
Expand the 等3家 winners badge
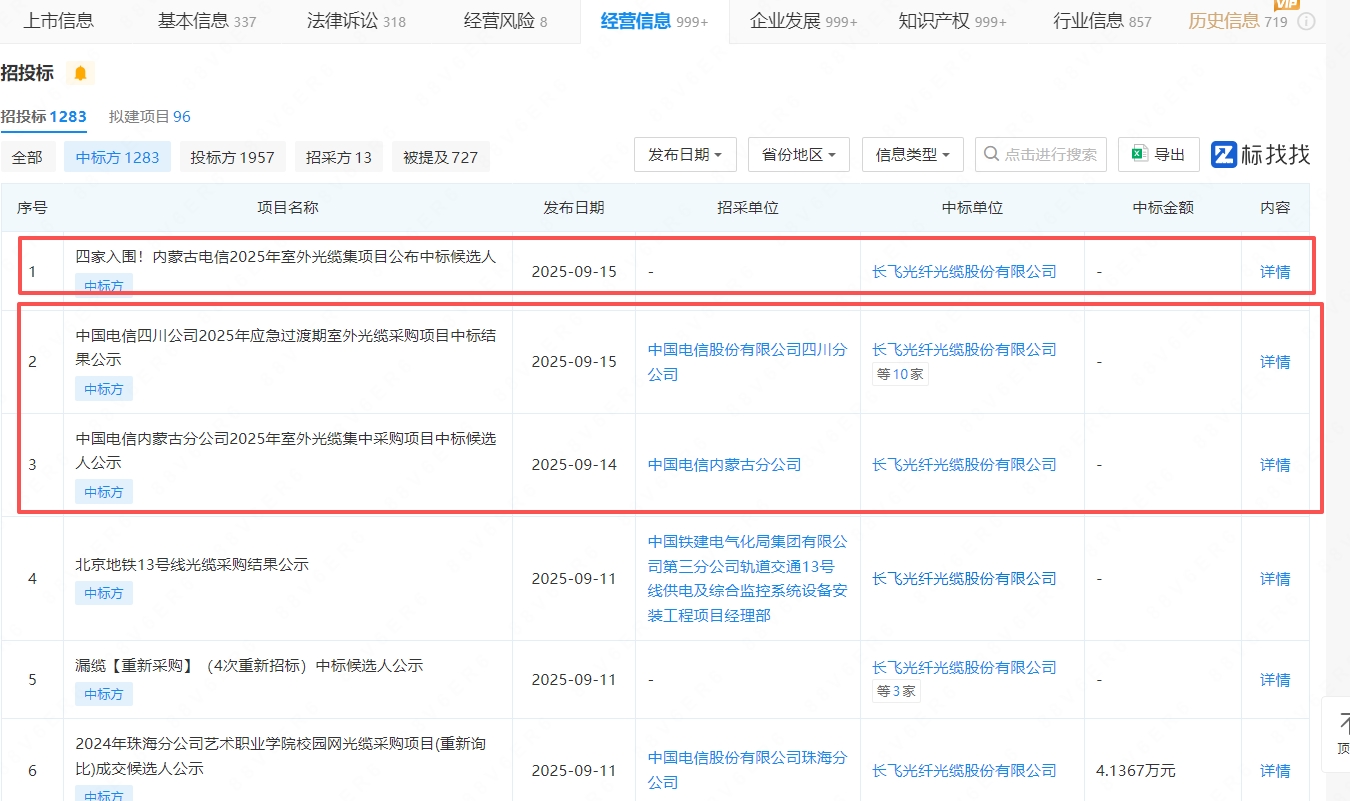pyautogui.click(x=896, y=691)
